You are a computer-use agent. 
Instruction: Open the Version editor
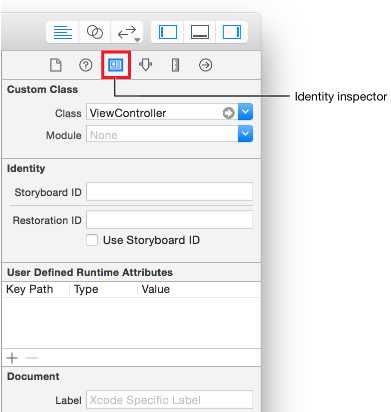(x=127, y=32)
